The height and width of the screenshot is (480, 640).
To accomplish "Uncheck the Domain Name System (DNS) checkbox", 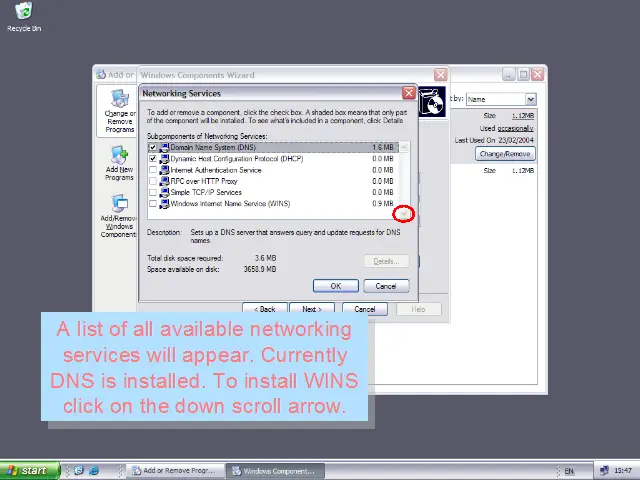I will (x=153, y=148).
